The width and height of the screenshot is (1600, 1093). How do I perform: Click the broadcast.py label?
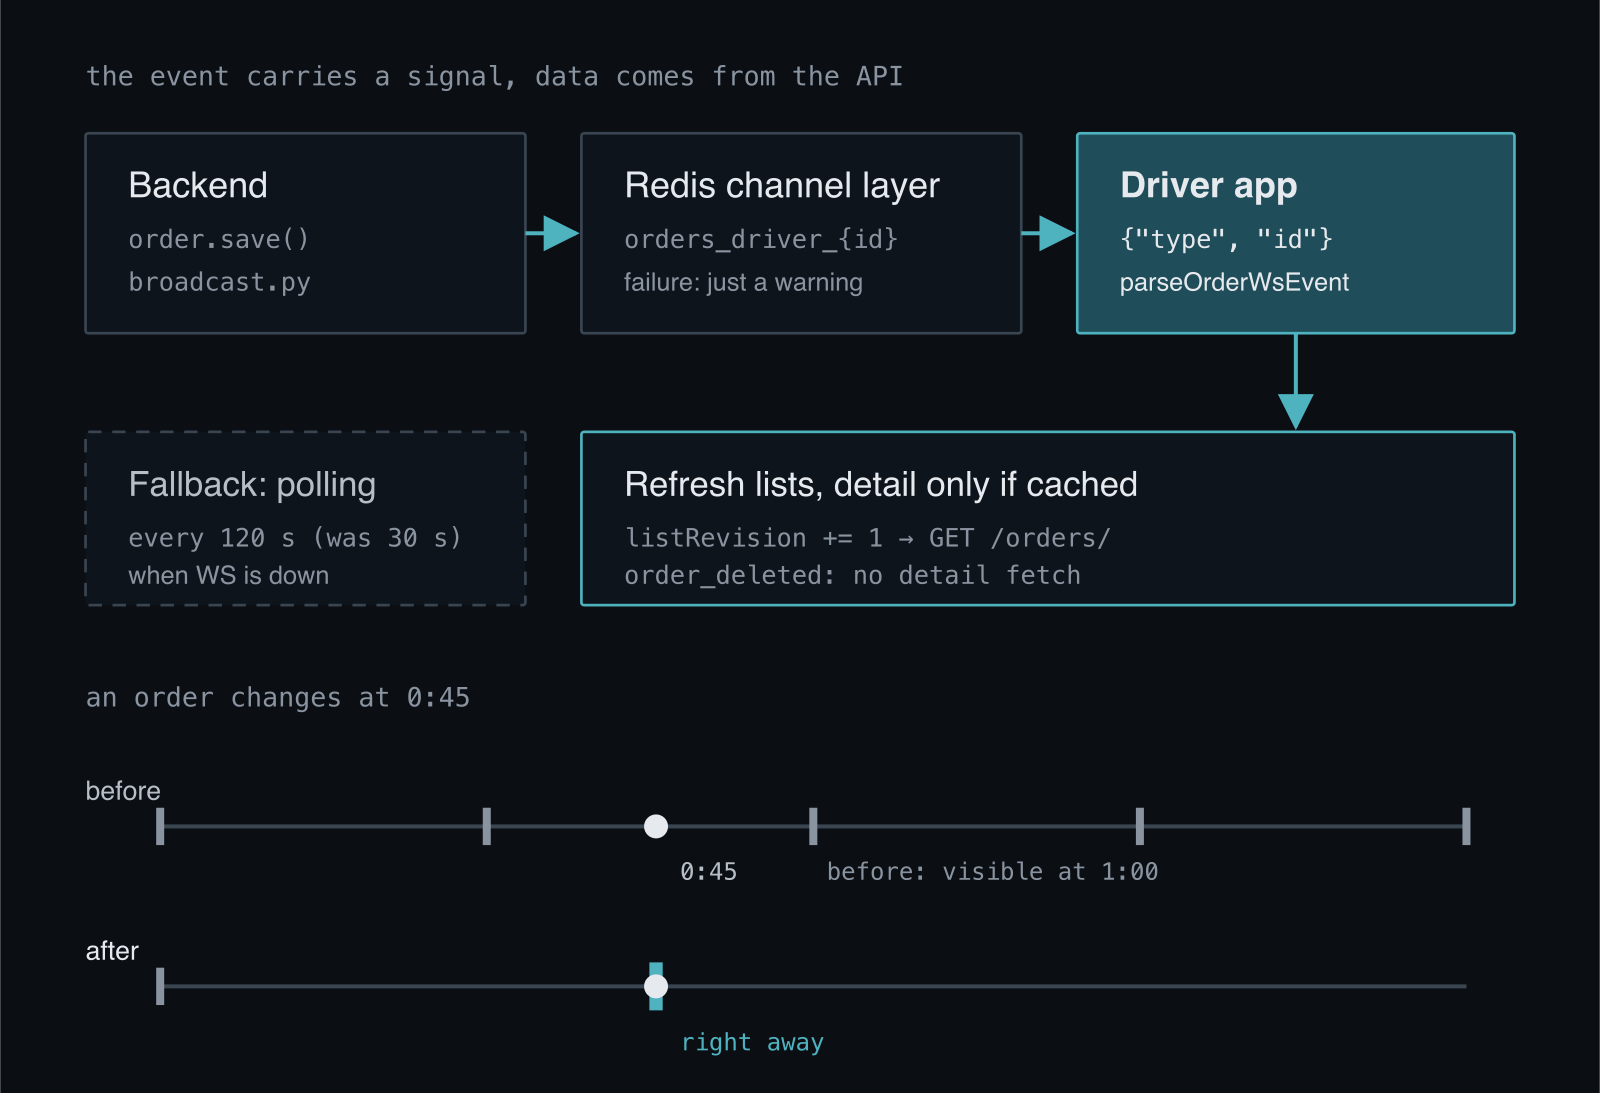pos(220,283)
